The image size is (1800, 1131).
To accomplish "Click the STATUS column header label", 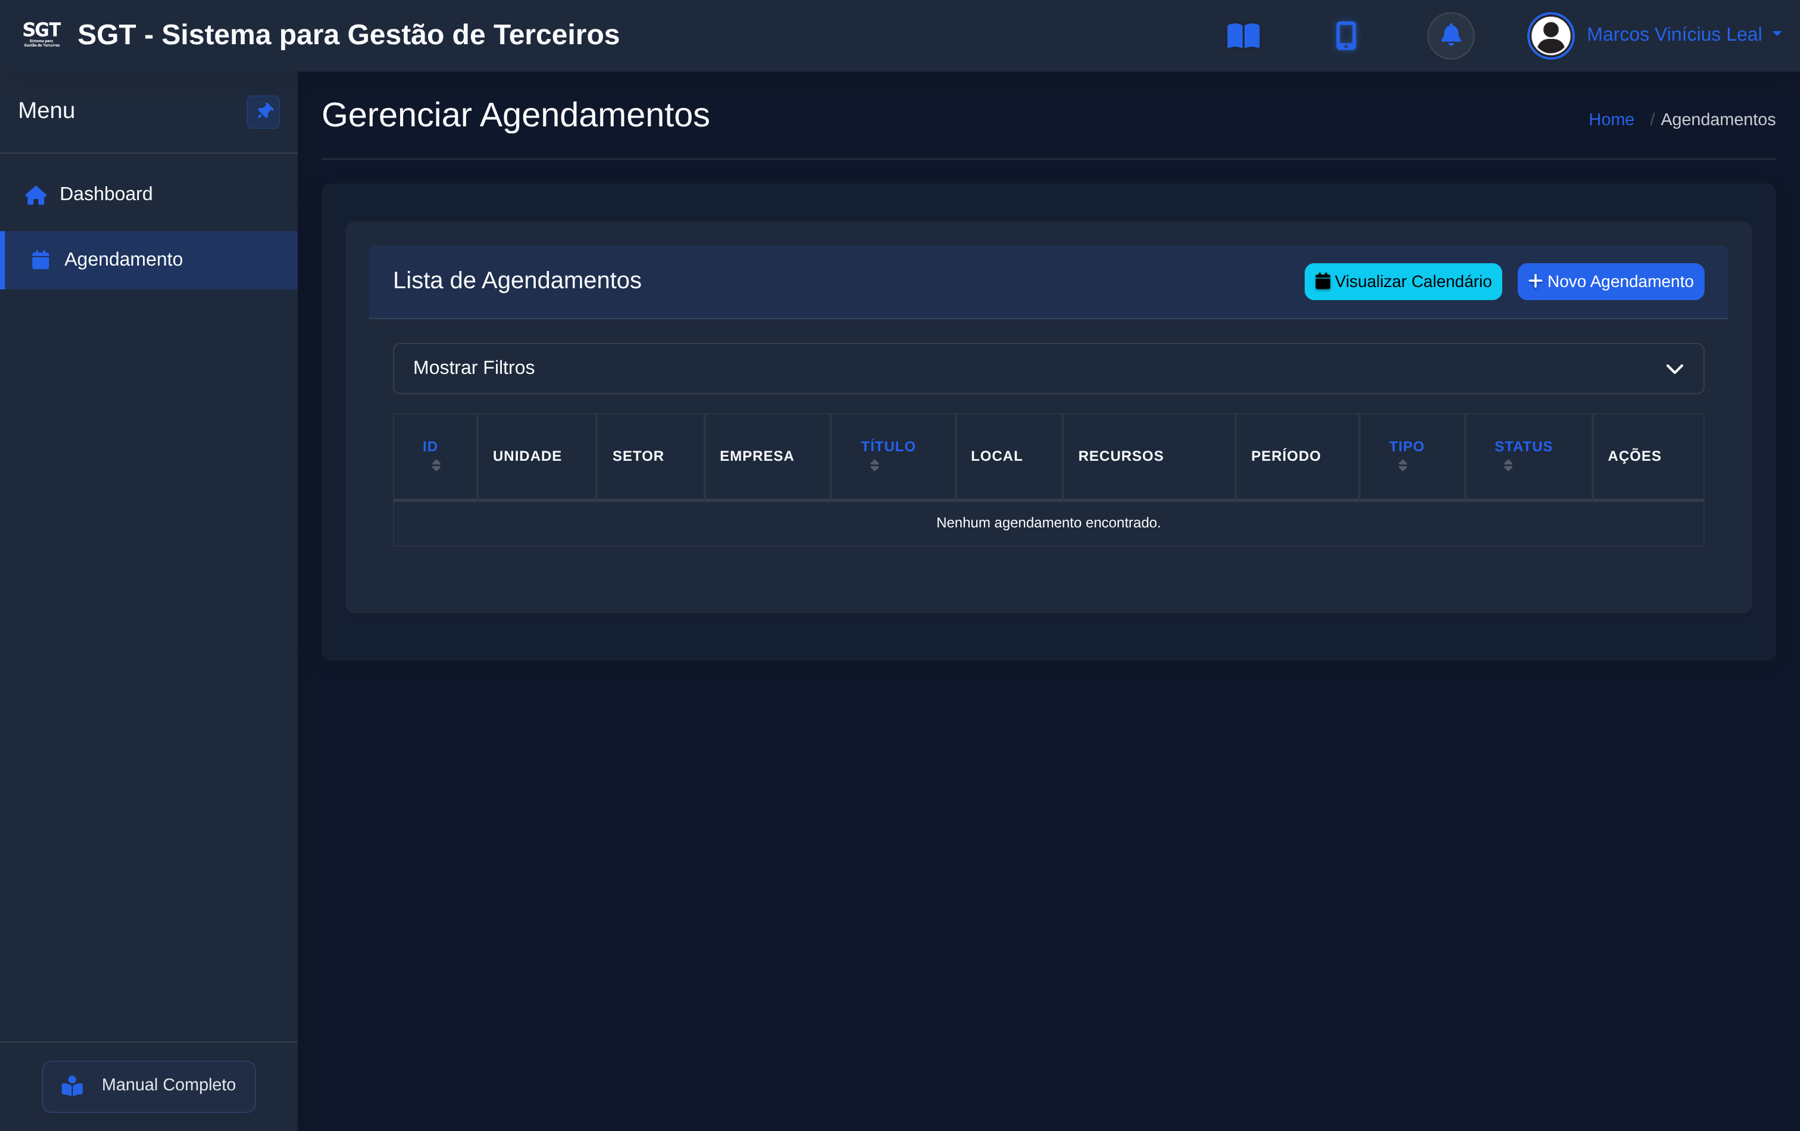I will point(1523,446).
